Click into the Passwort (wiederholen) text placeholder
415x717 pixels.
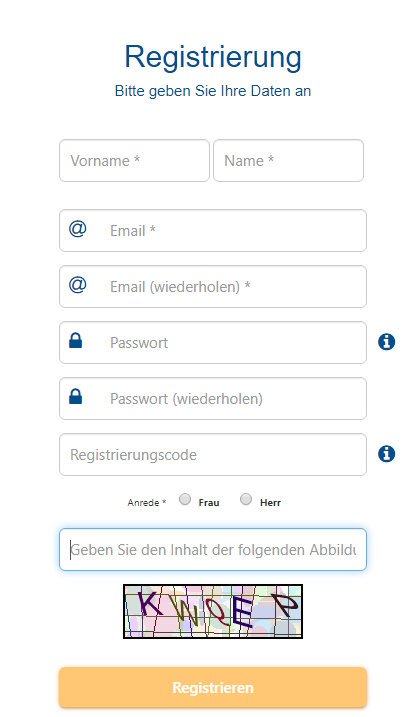click(x=186, y=399)
